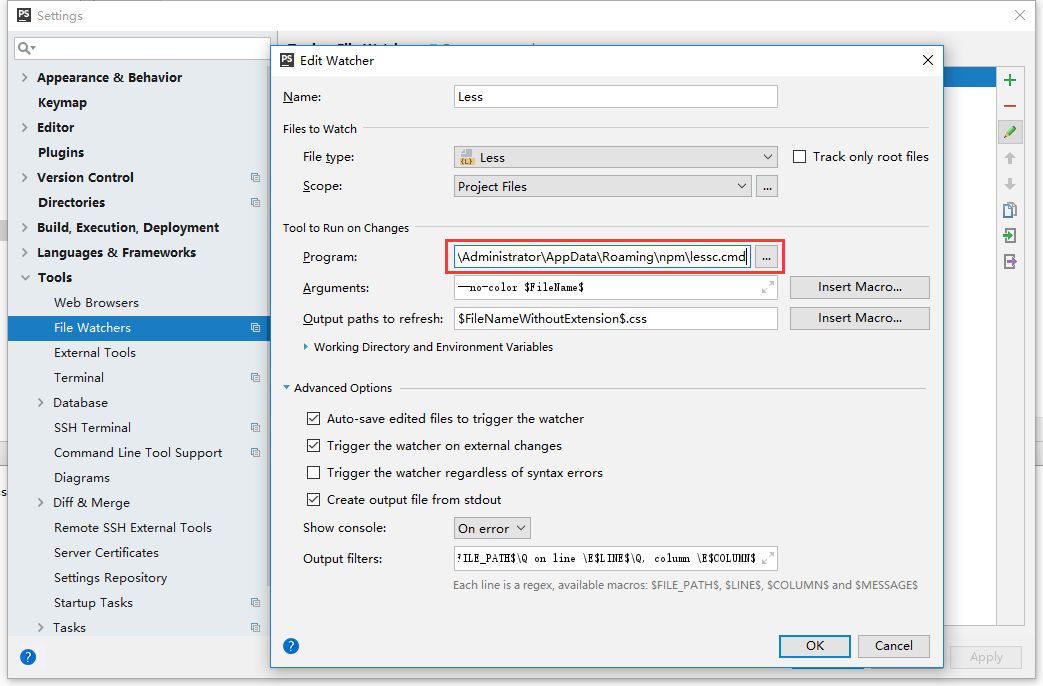Enable Track only root files checkbox
This screenshot has height=686, width=1043.
pos(799,157)
